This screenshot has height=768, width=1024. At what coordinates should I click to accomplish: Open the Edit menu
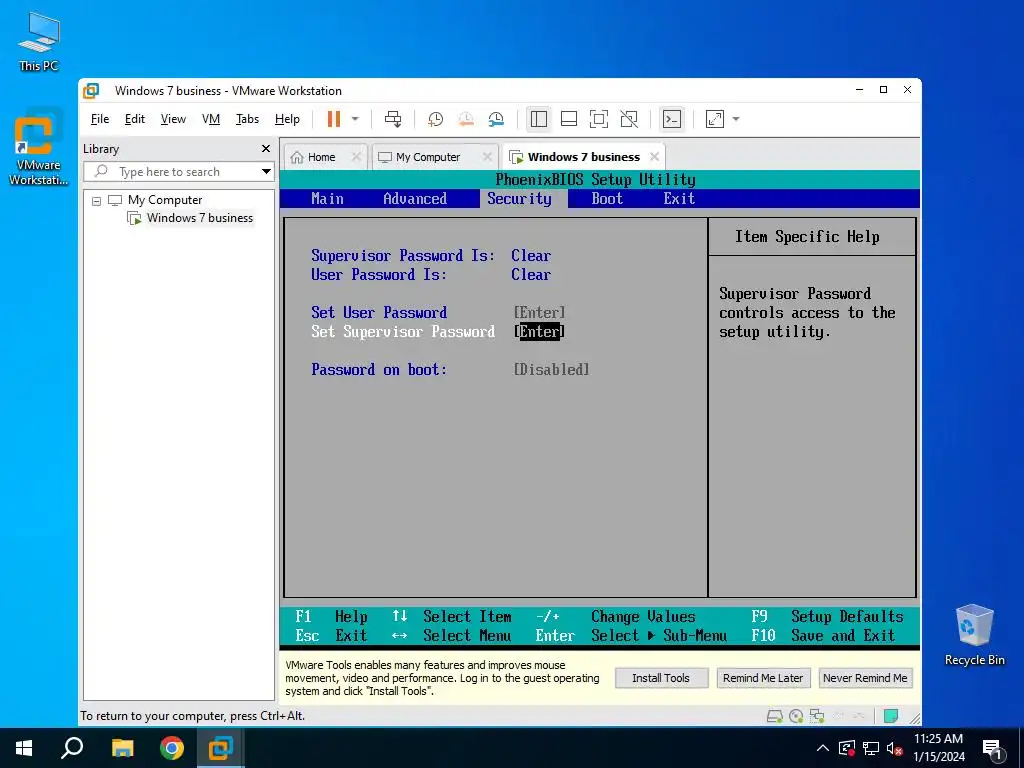[x=135, y=119]
